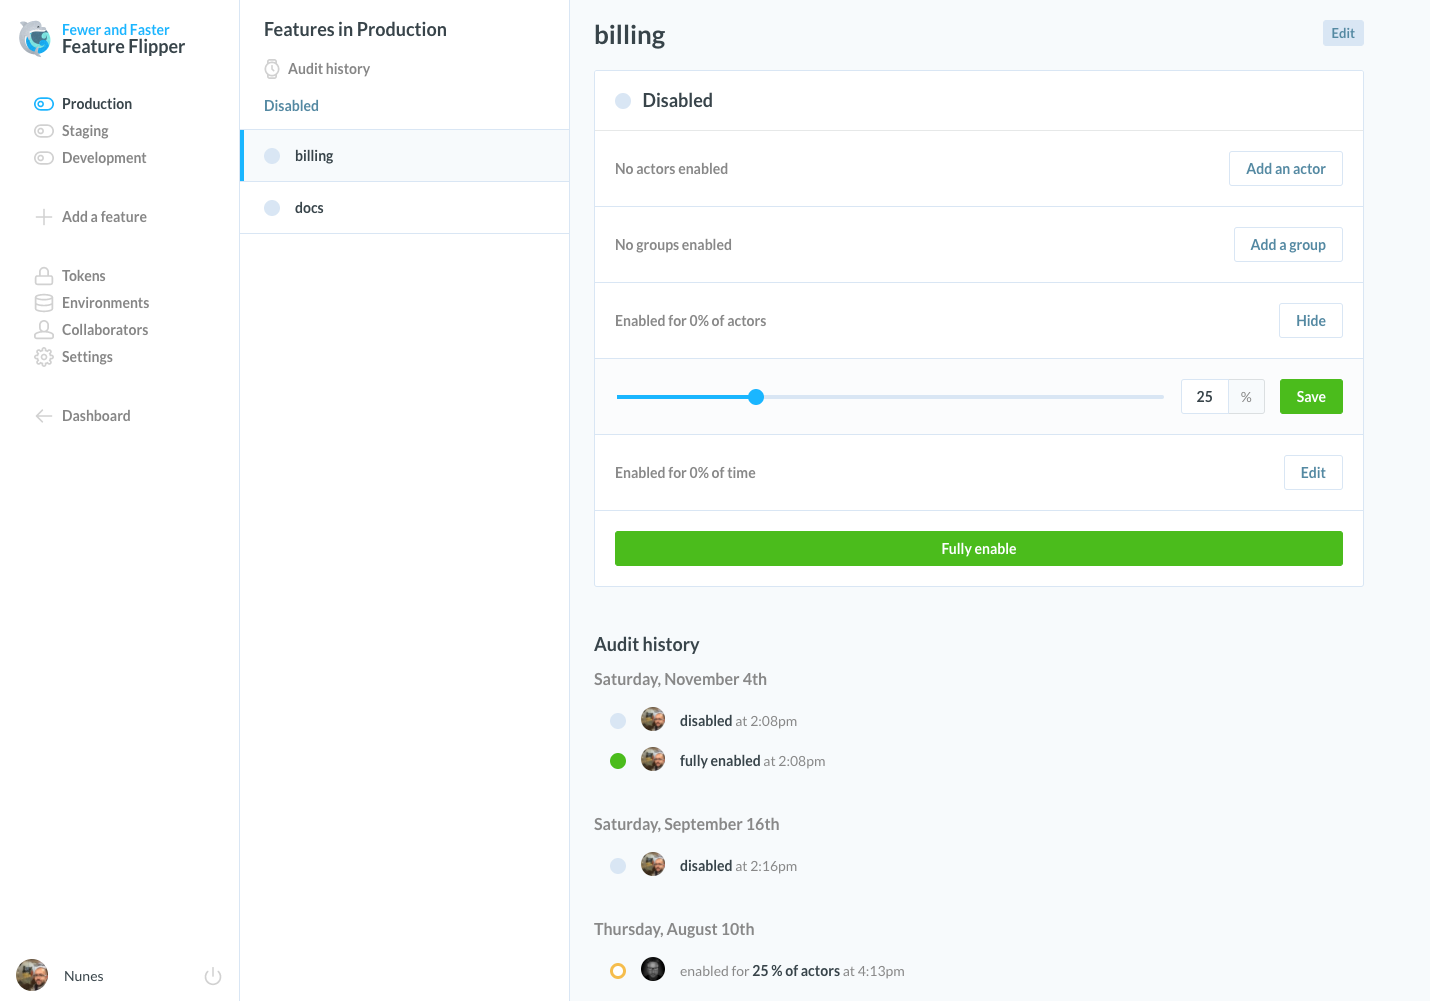Toggle the eye icon beside Production

pos(44,103)
